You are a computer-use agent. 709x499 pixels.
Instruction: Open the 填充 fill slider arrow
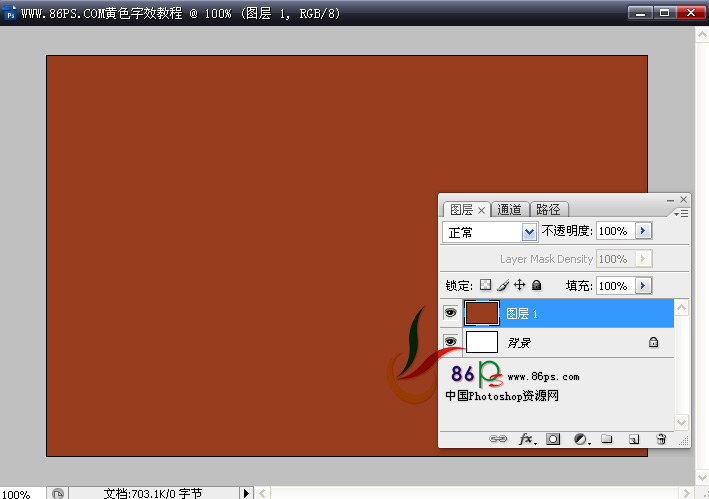pyautogui.click(x=643, y=286)
